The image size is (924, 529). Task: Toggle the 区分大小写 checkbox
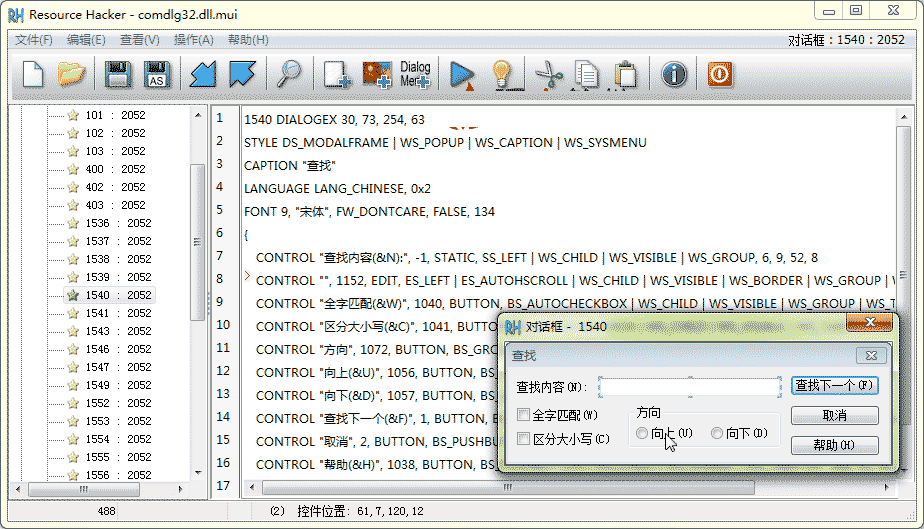(x=524, y=438)
